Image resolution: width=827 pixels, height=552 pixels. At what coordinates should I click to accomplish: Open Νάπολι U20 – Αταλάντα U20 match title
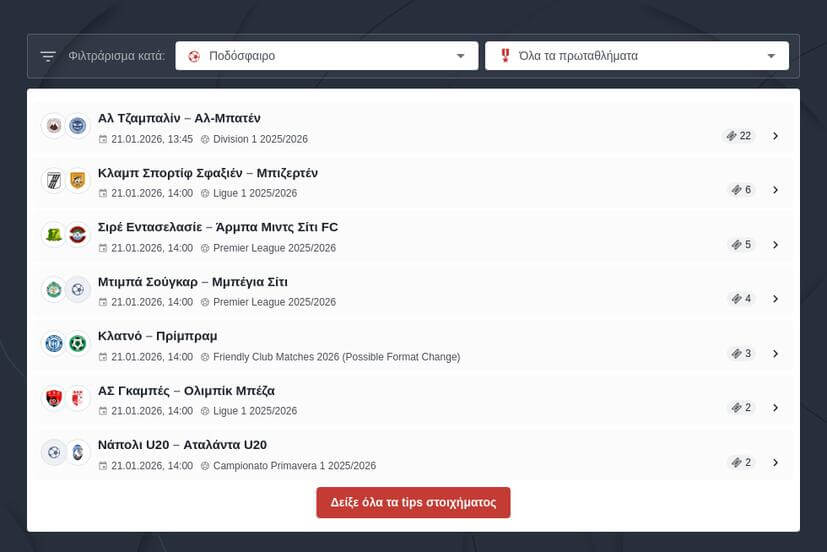(x=182, y=444)
